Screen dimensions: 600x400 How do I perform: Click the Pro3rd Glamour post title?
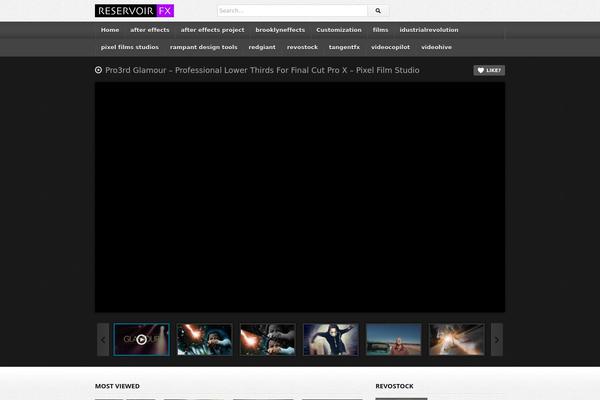(262, 70)
